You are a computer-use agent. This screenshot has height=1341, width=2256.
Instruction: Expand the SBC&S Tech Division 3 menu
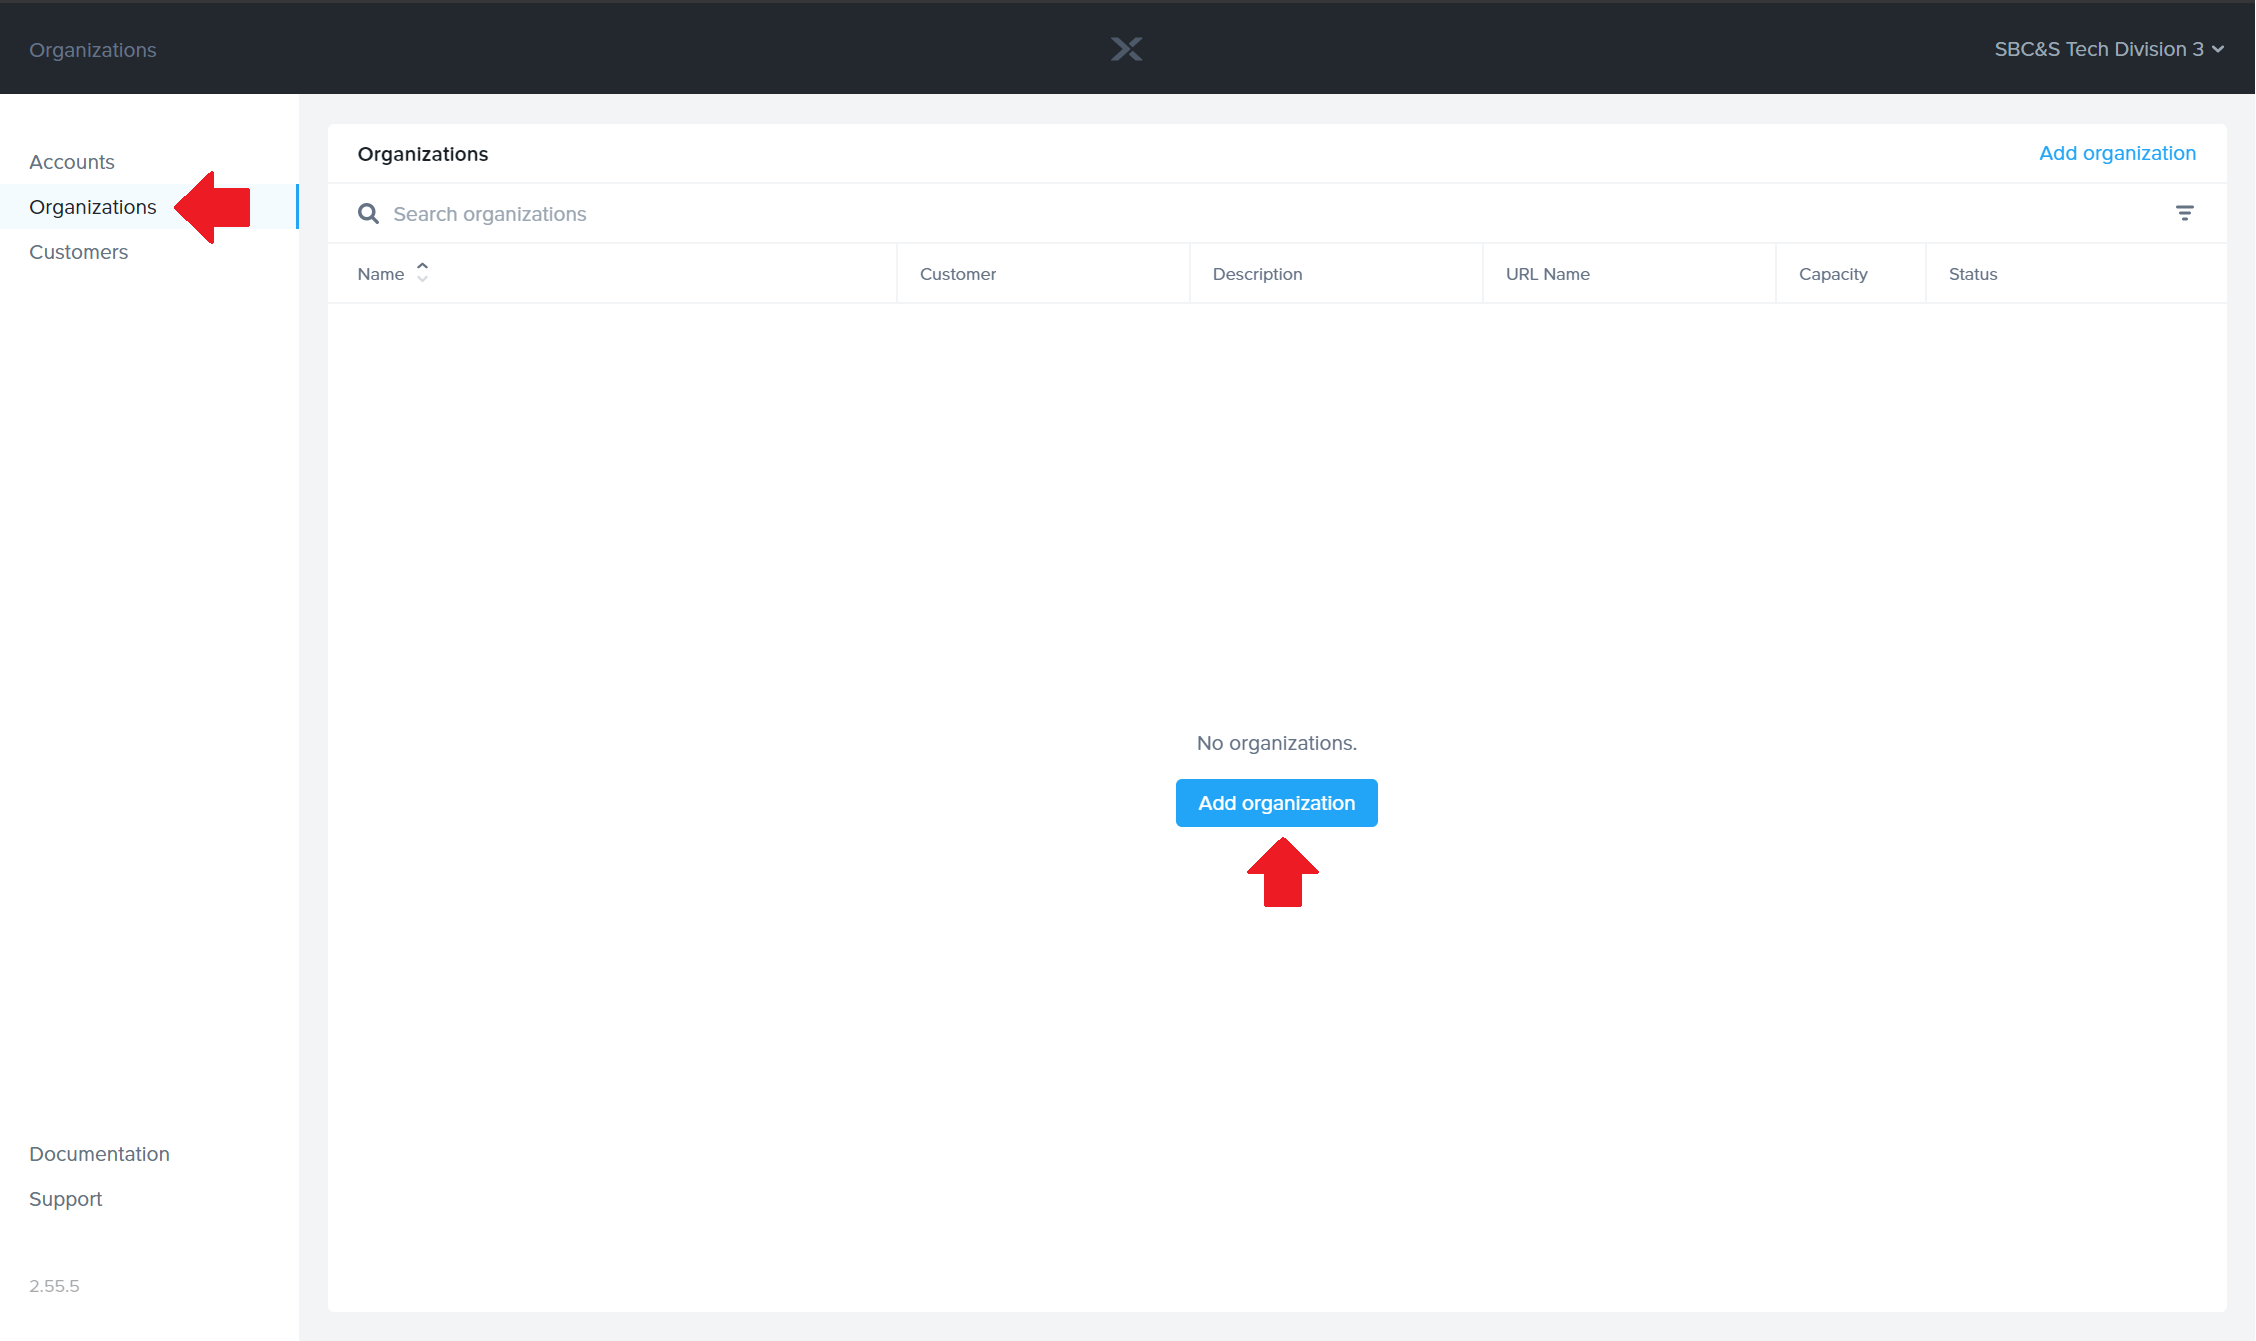(2109, 49)
